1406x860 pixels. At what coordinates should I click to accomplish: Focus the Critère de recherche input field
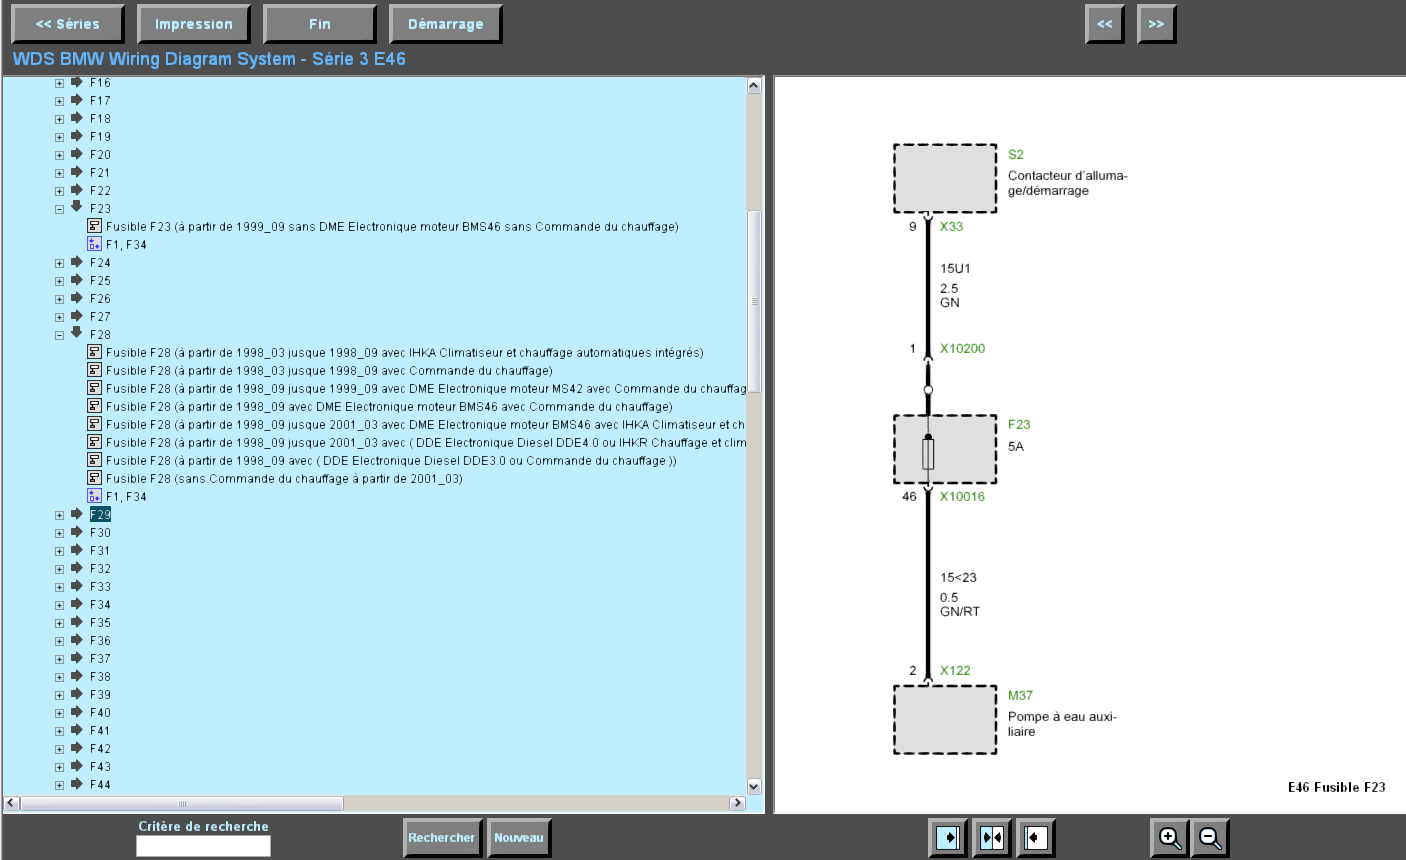tap(203, 846)
